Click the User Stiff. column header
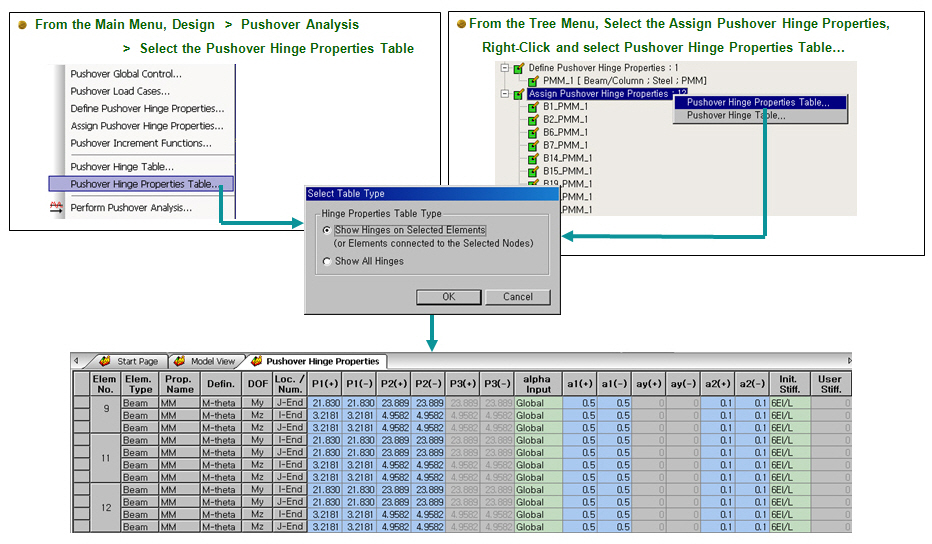The height and width of the screenshot is (544, 932). pos(830,384)
